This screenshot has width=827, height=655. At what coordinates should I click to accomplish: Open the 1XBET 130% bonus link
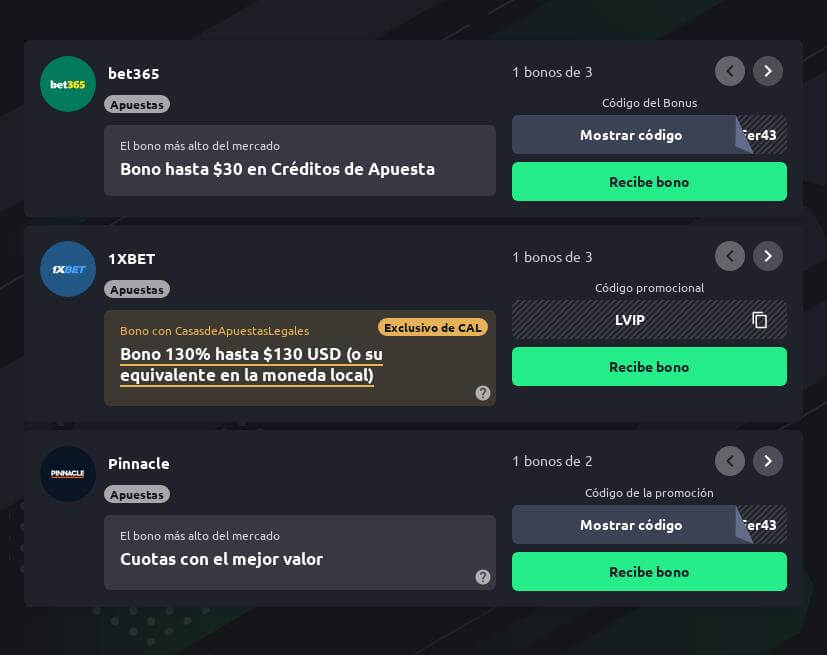point(251,365)
